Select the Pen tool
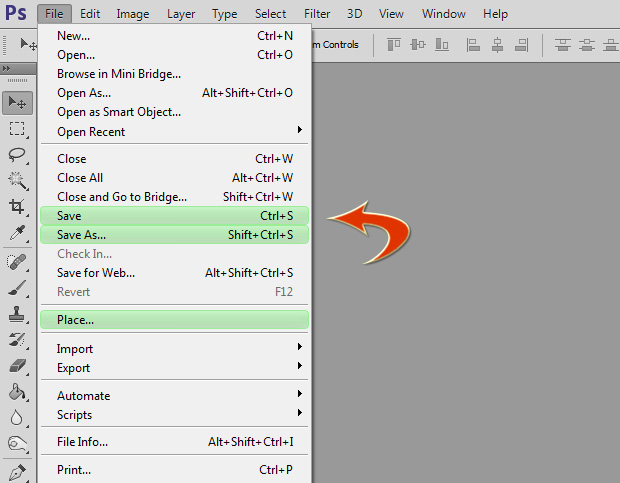This screenshot has width=620, height=483. 17,473
